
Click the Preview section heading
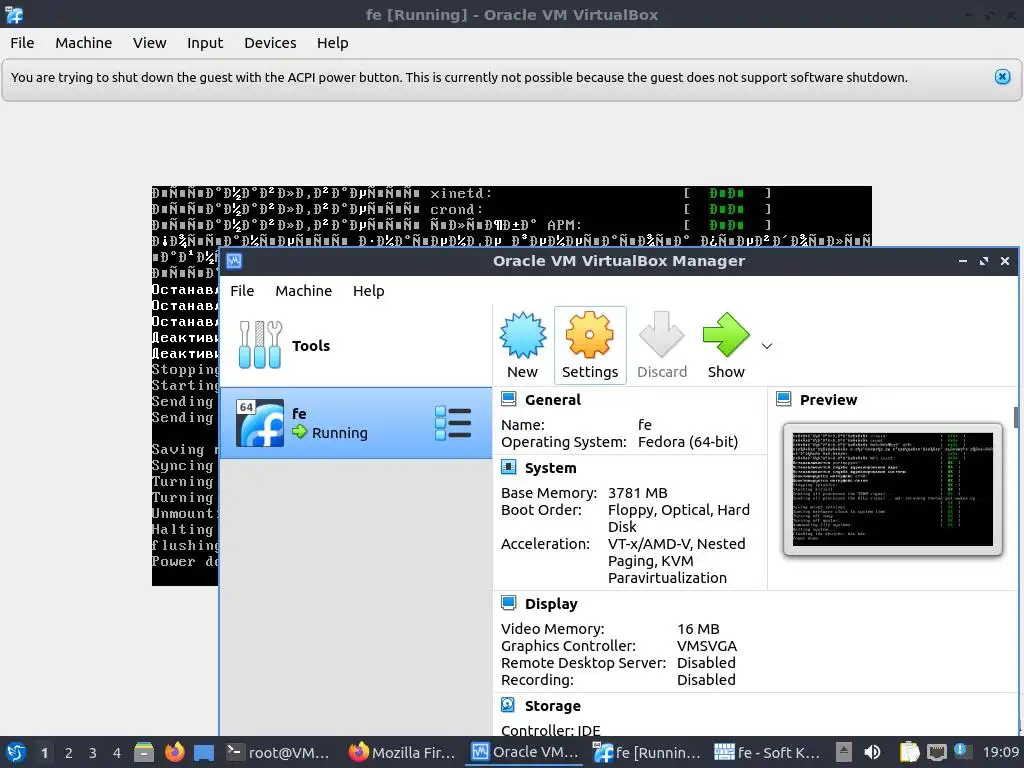pyautogui.click(x=828, y=400)
